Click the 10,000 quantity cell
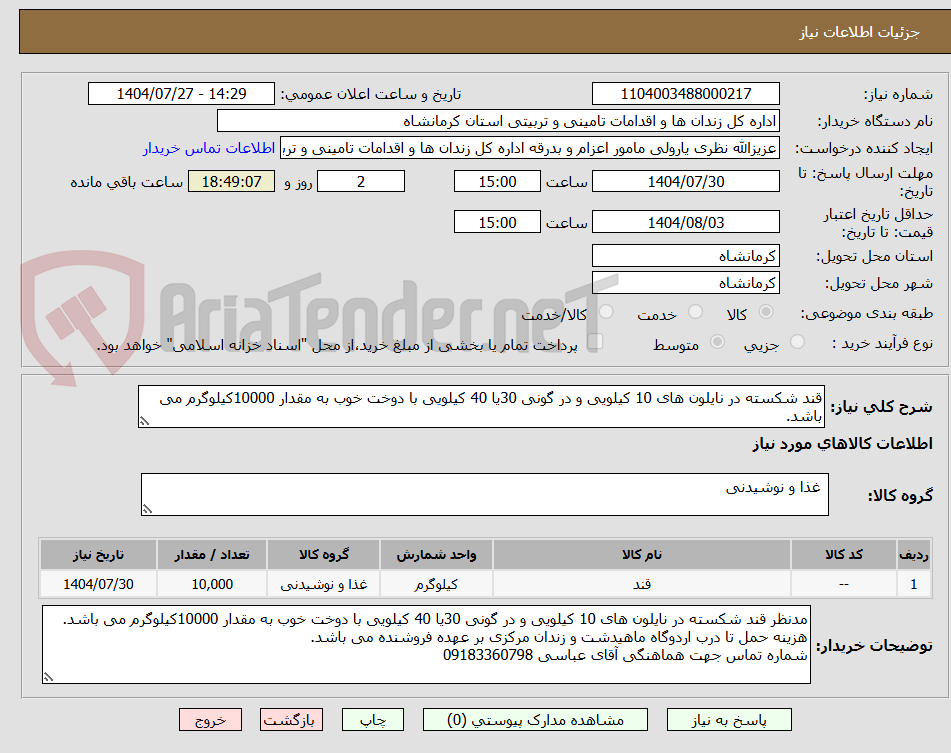Image resolution: width=951 pixels, height=753 pixels. click(212, 584)
